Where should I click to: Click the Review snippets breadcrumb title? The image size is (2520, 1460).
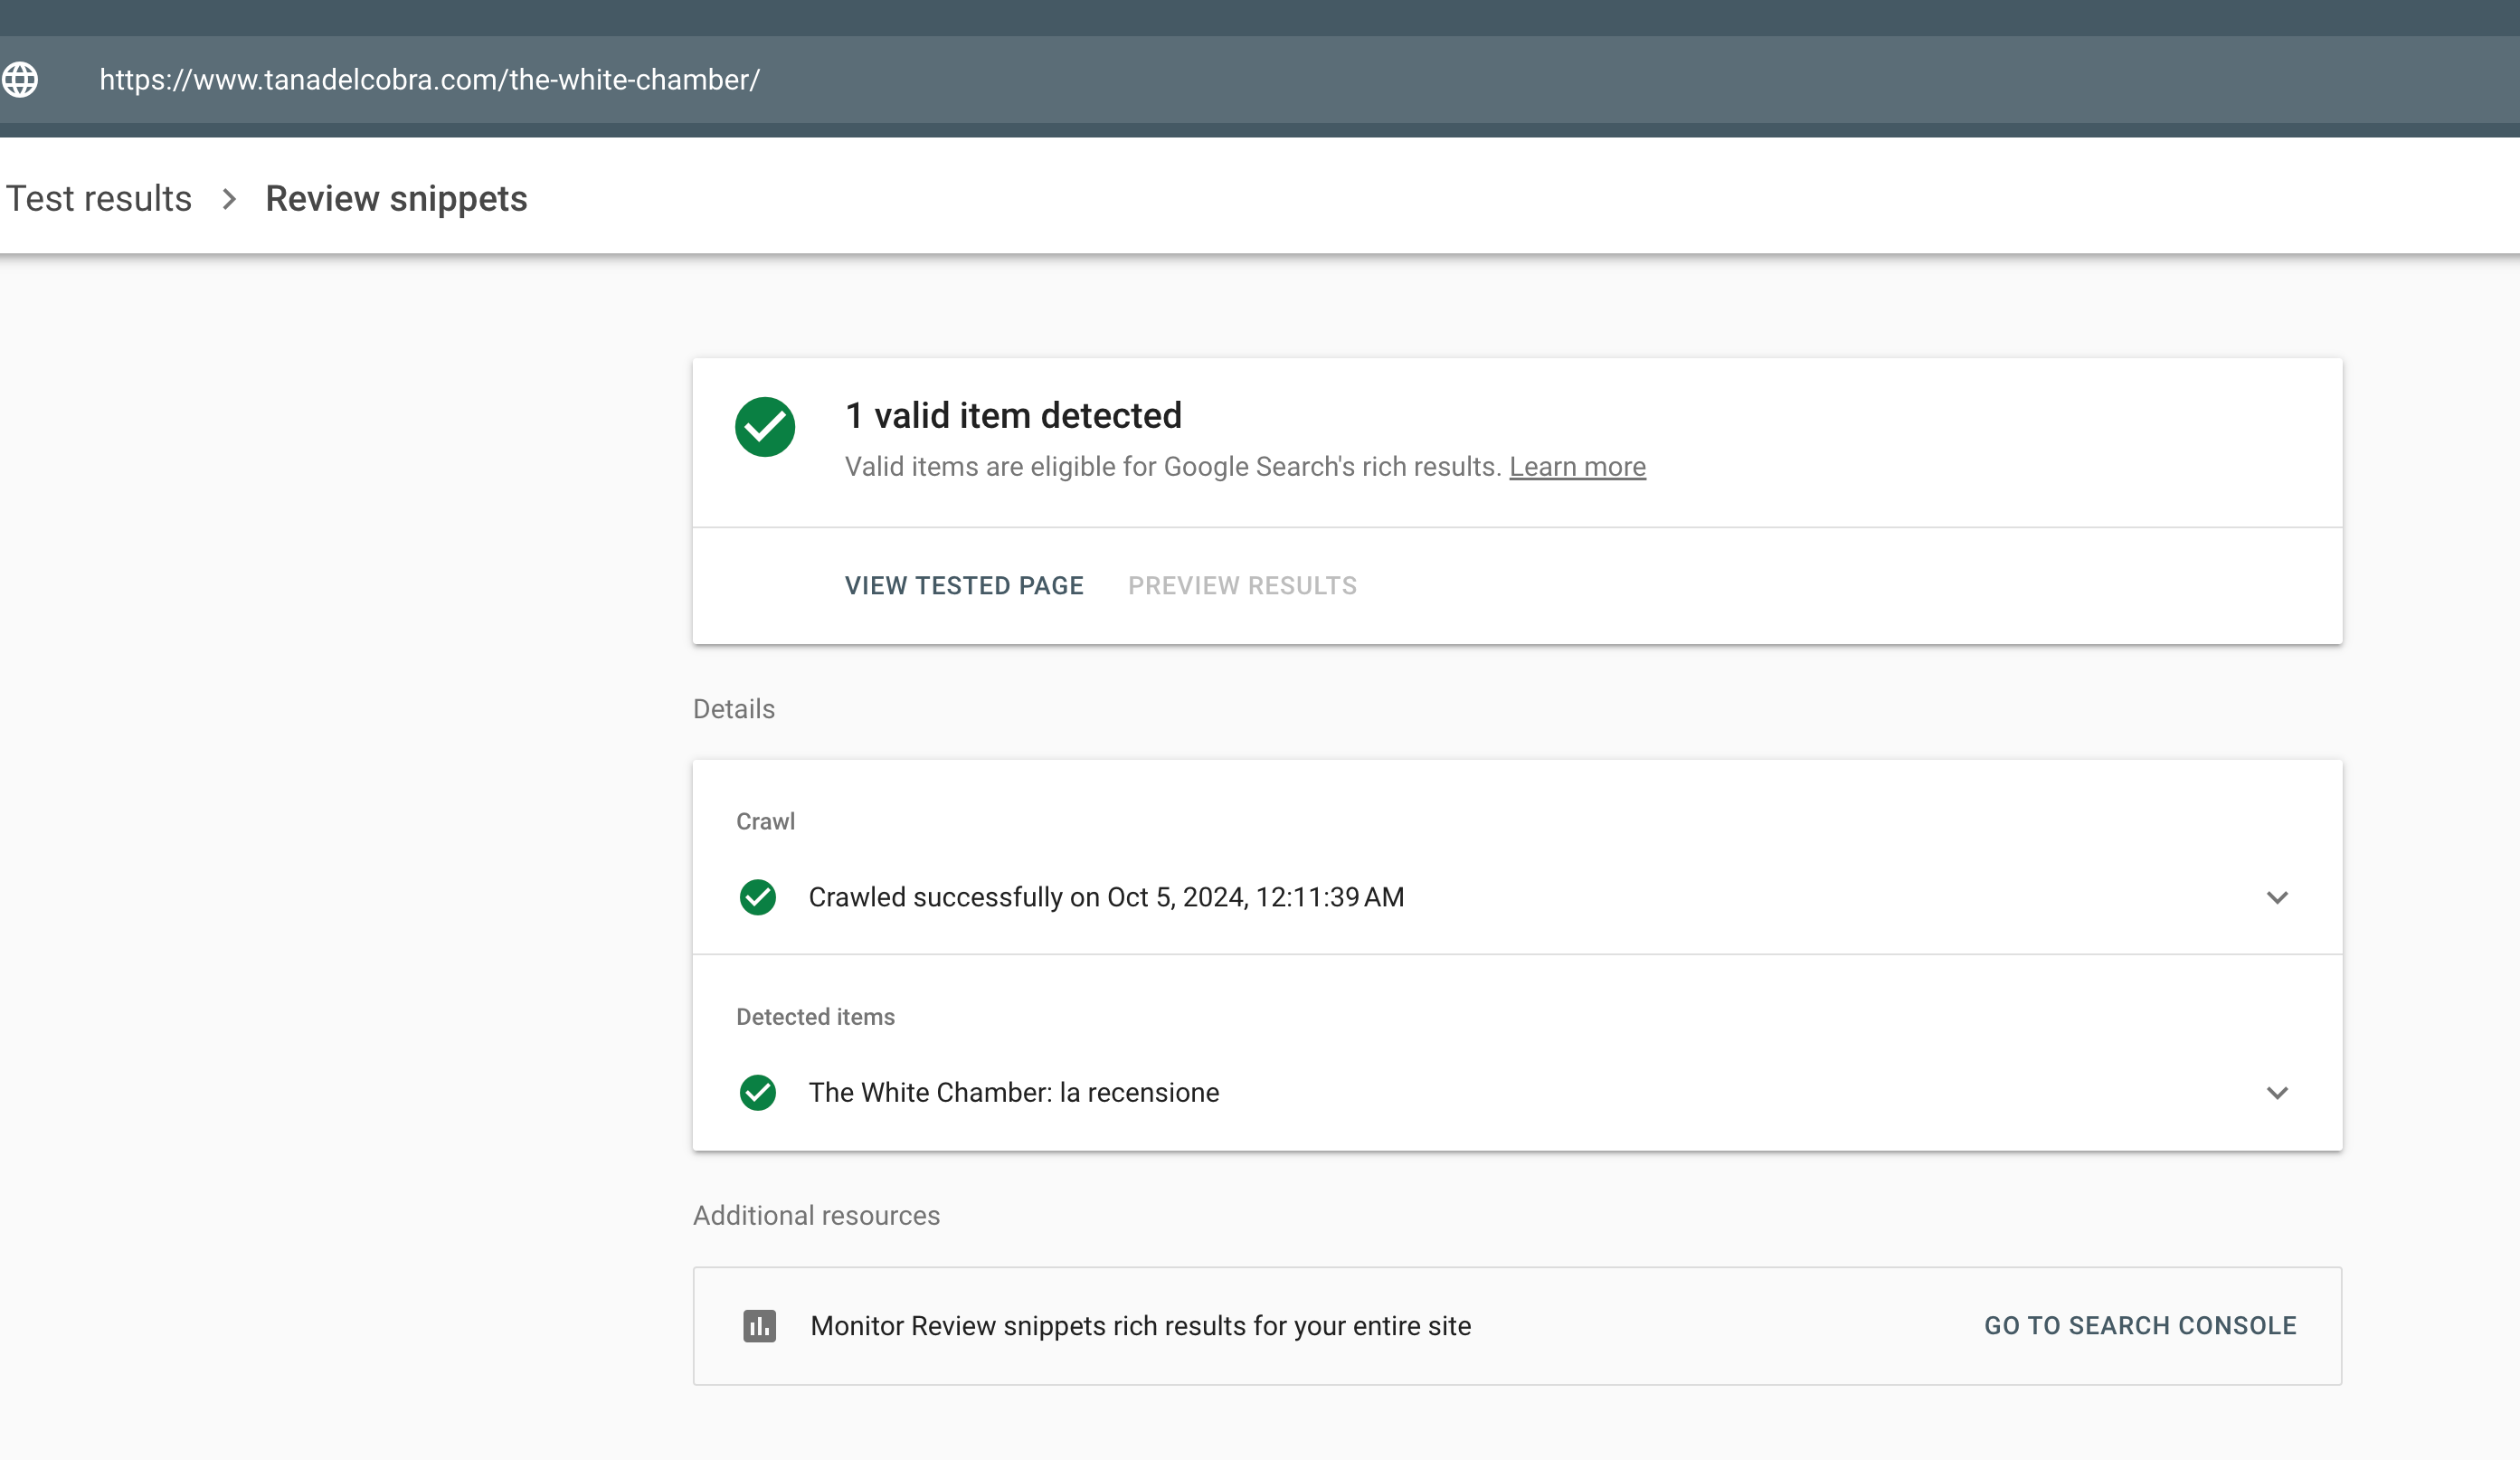396,199
